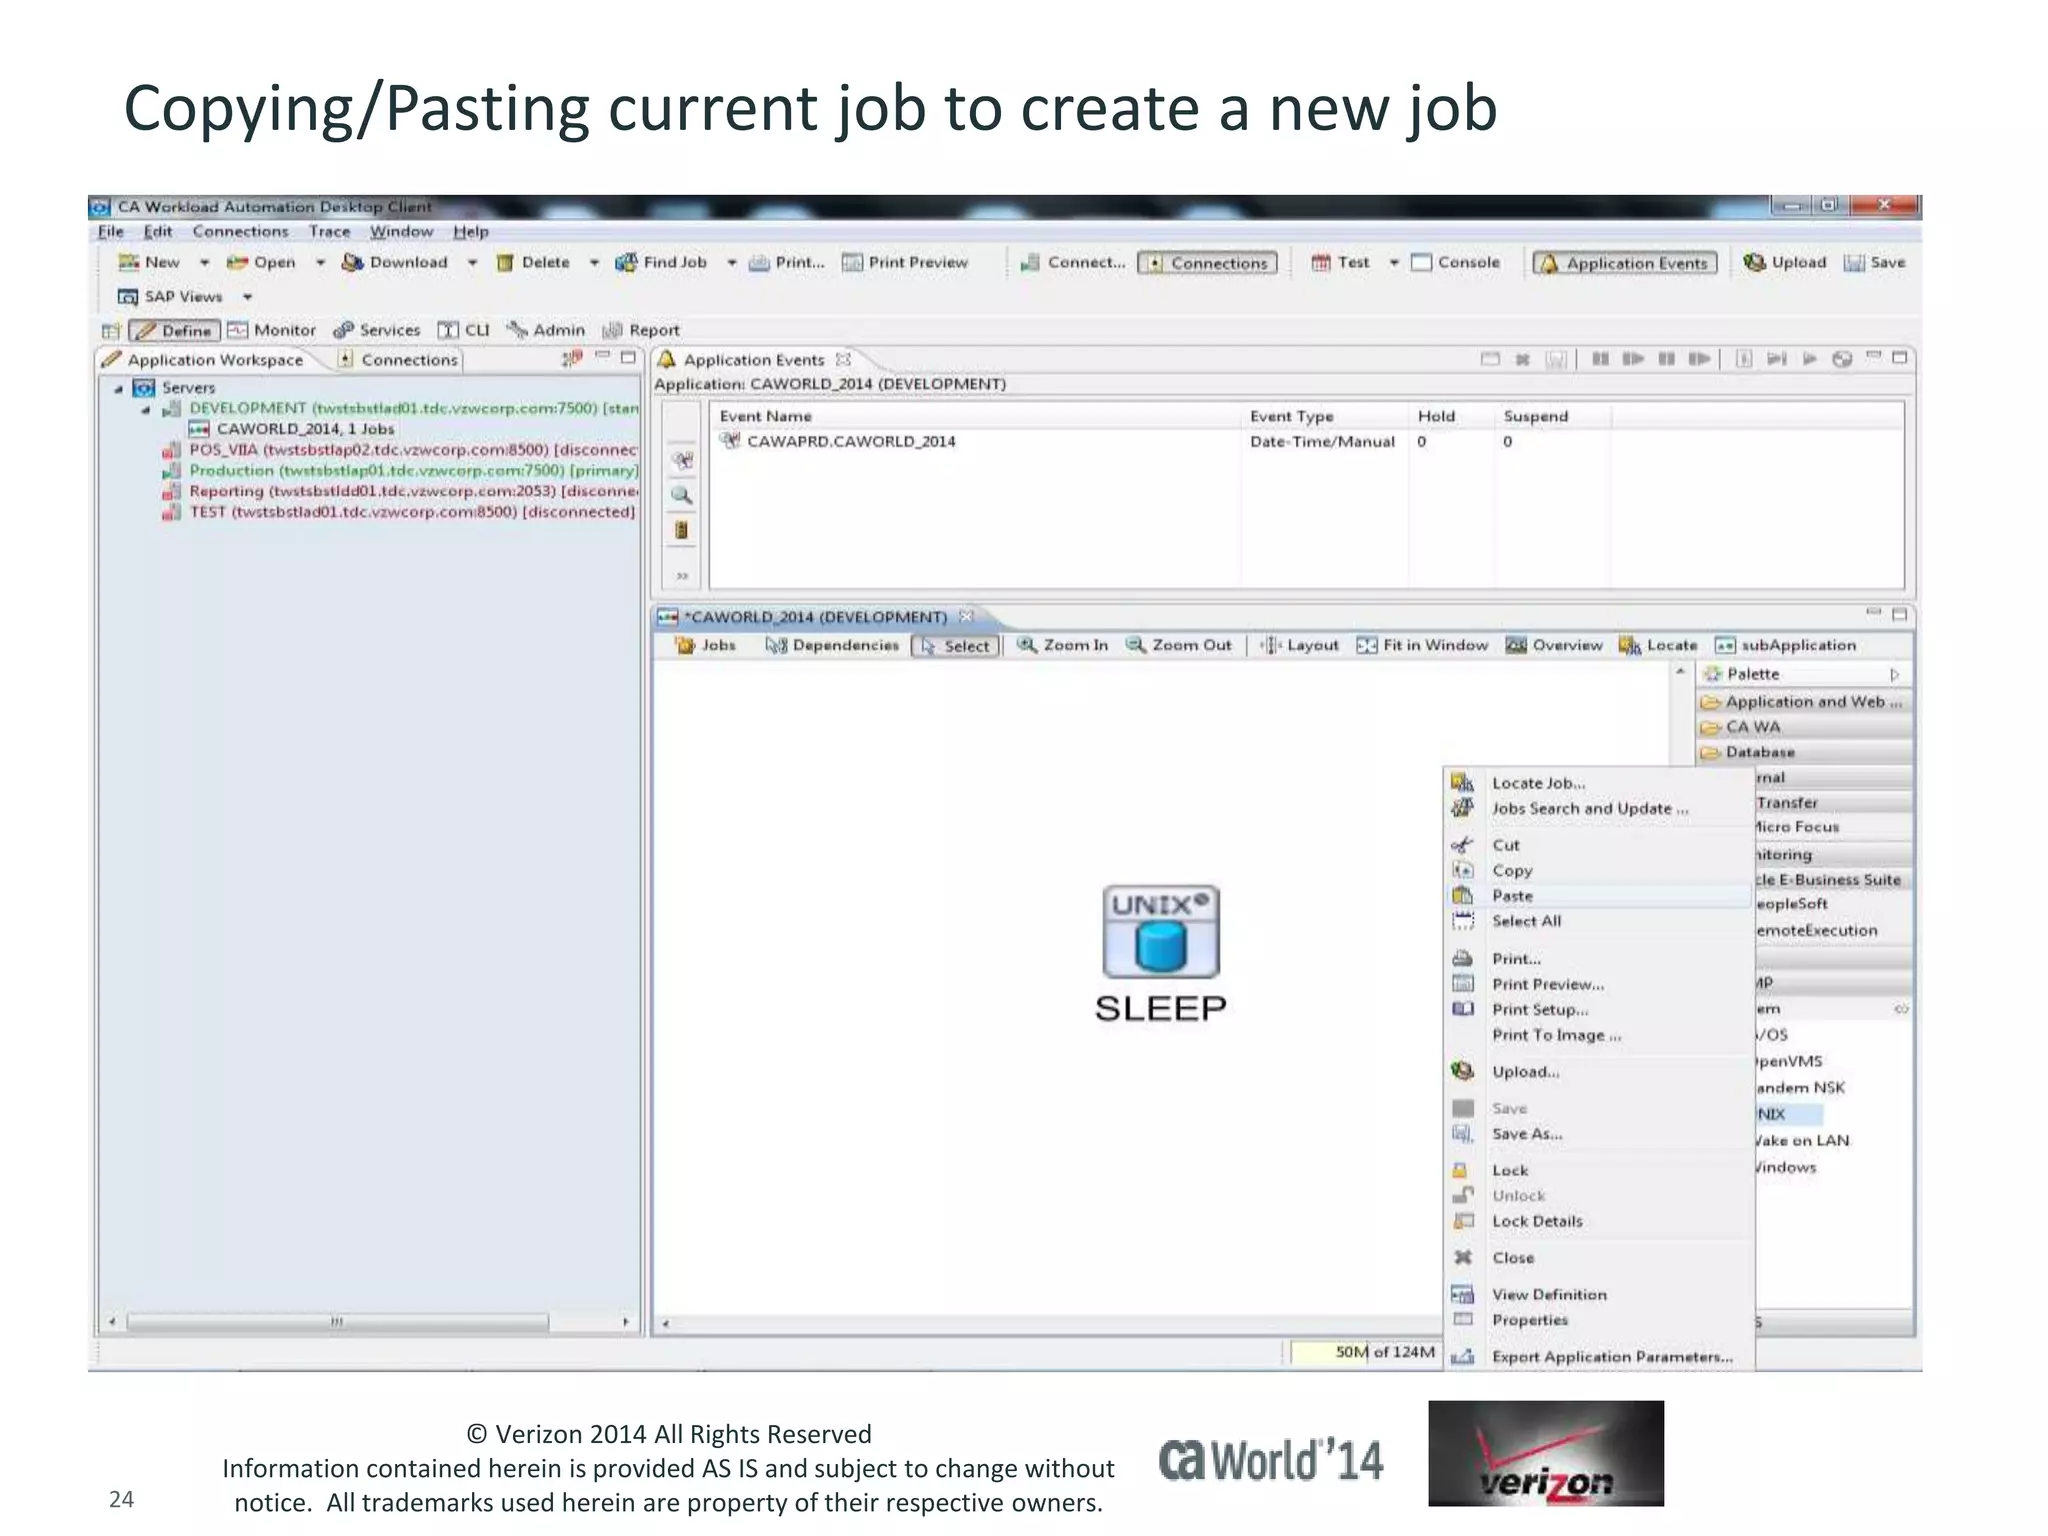Open Application and Web palette folder
Image resolution: width=2048 pixels, height=1536 pixels.
[1804, 702]
